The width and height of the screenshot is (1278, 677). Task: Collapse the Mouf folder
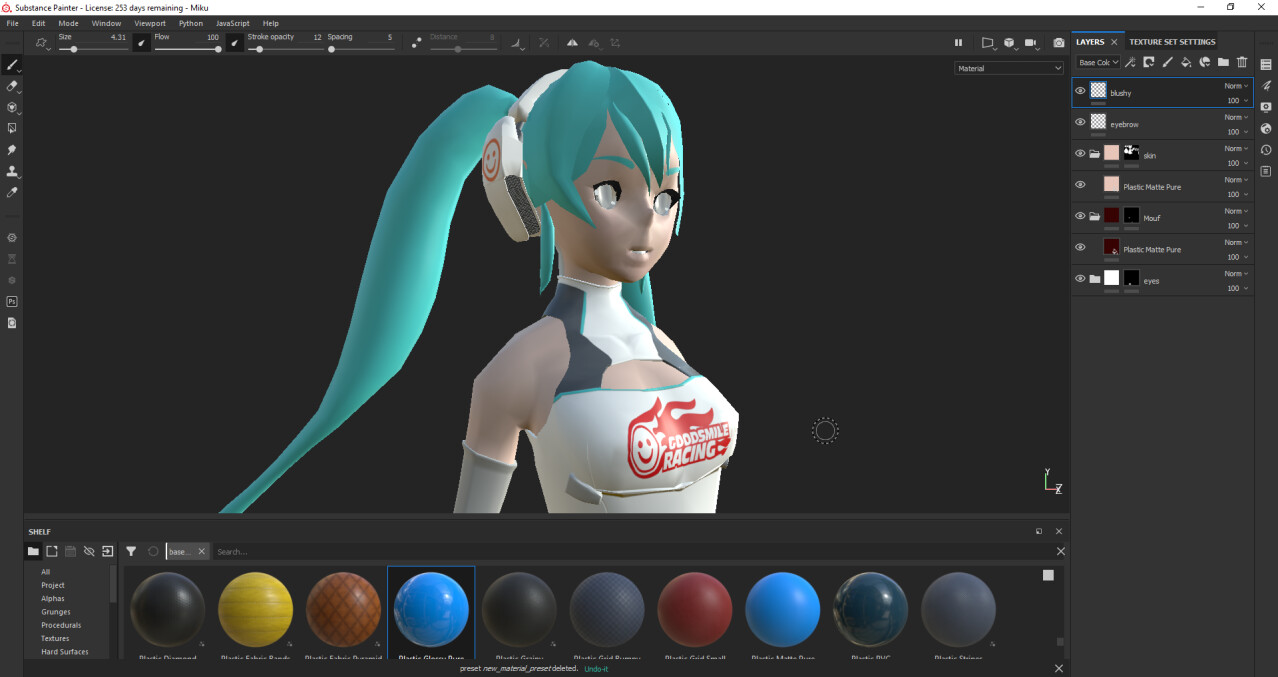pyautogui.click(x=1095, y=216)
